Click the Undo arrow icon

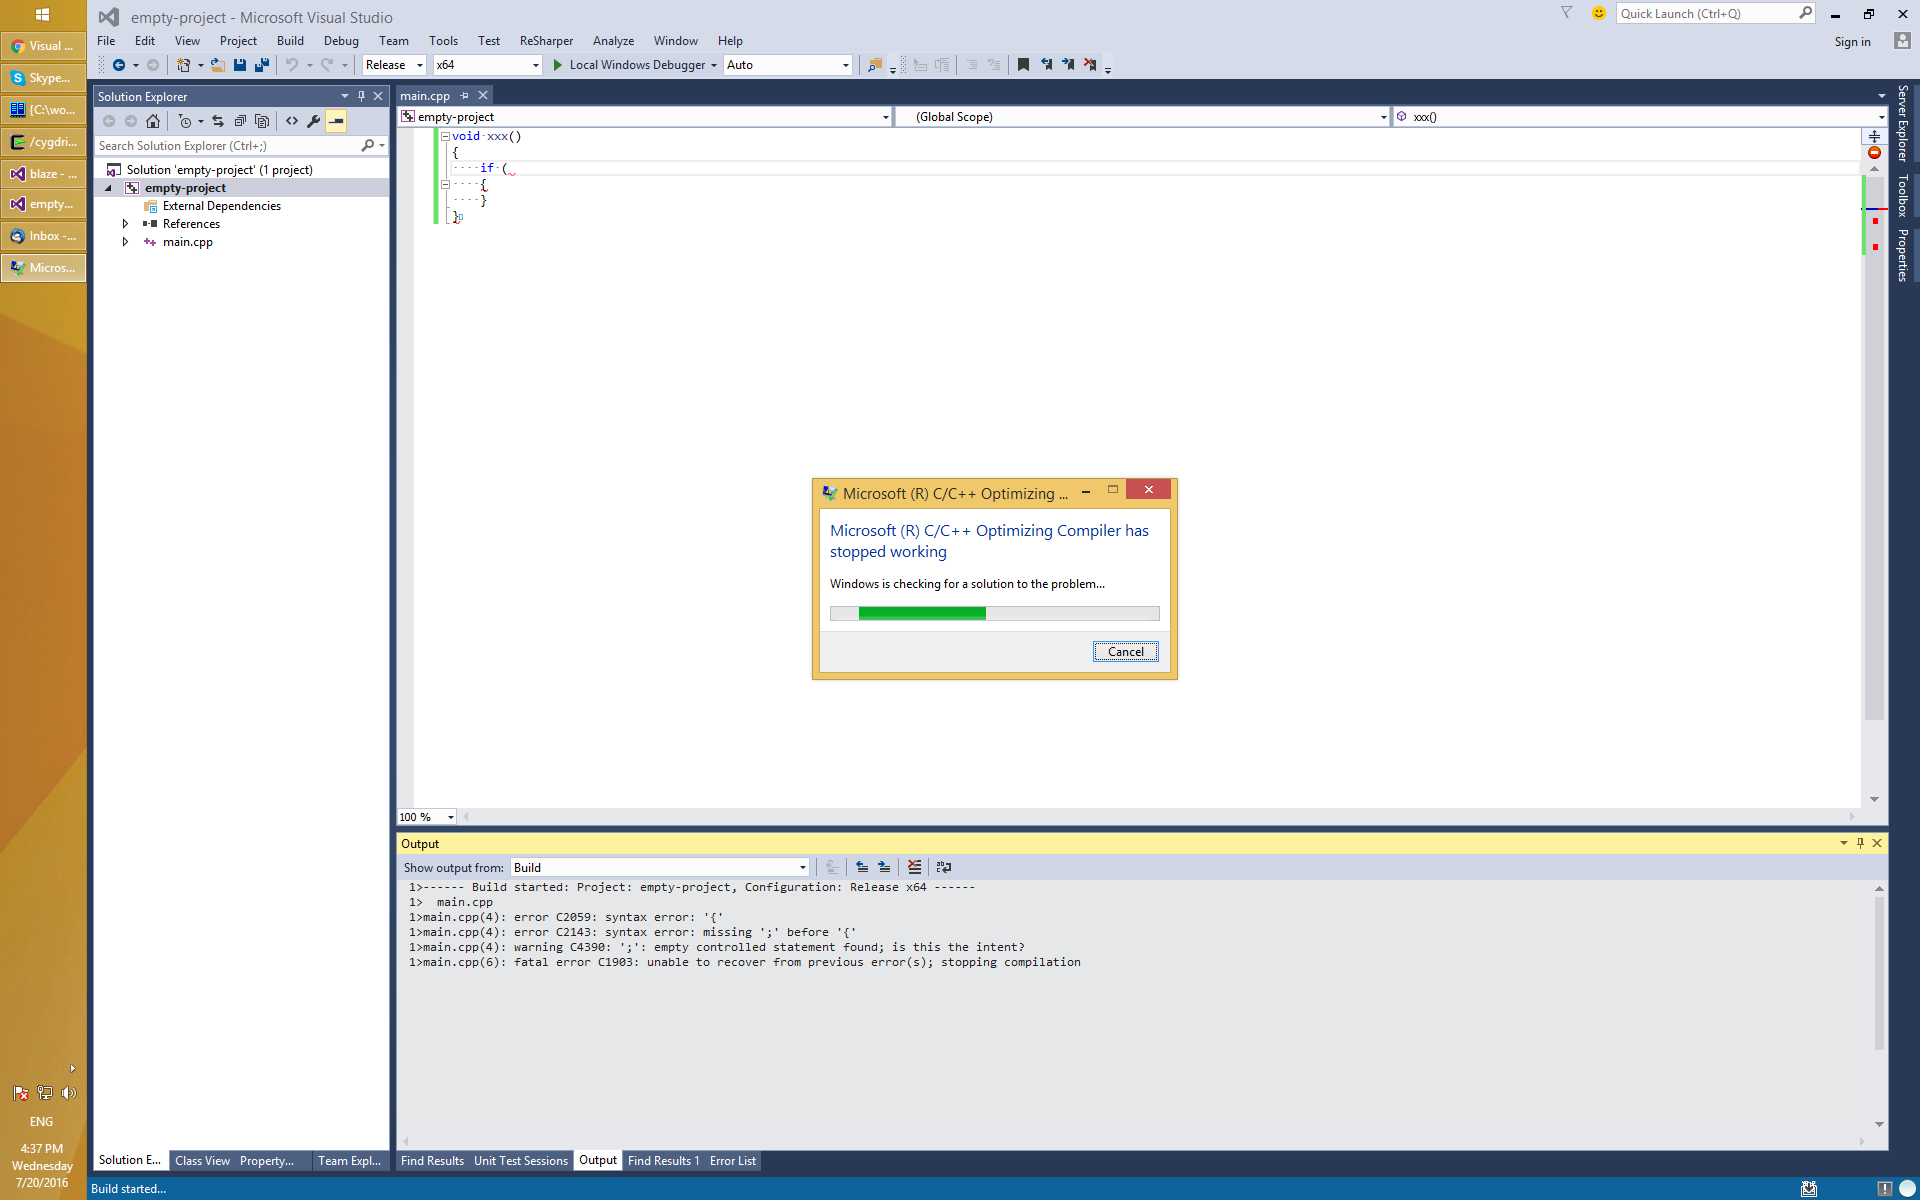(x=292, y=65)
